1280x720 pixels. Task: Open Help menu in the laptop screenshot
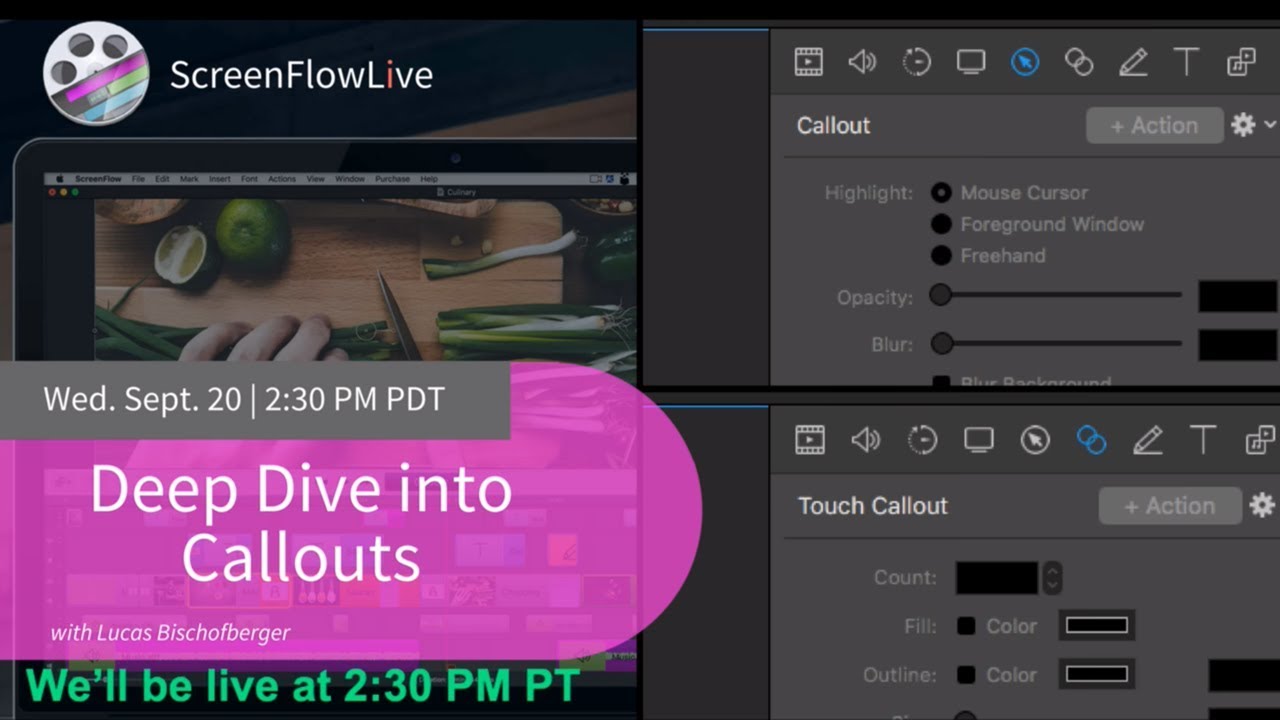point(429,179)
